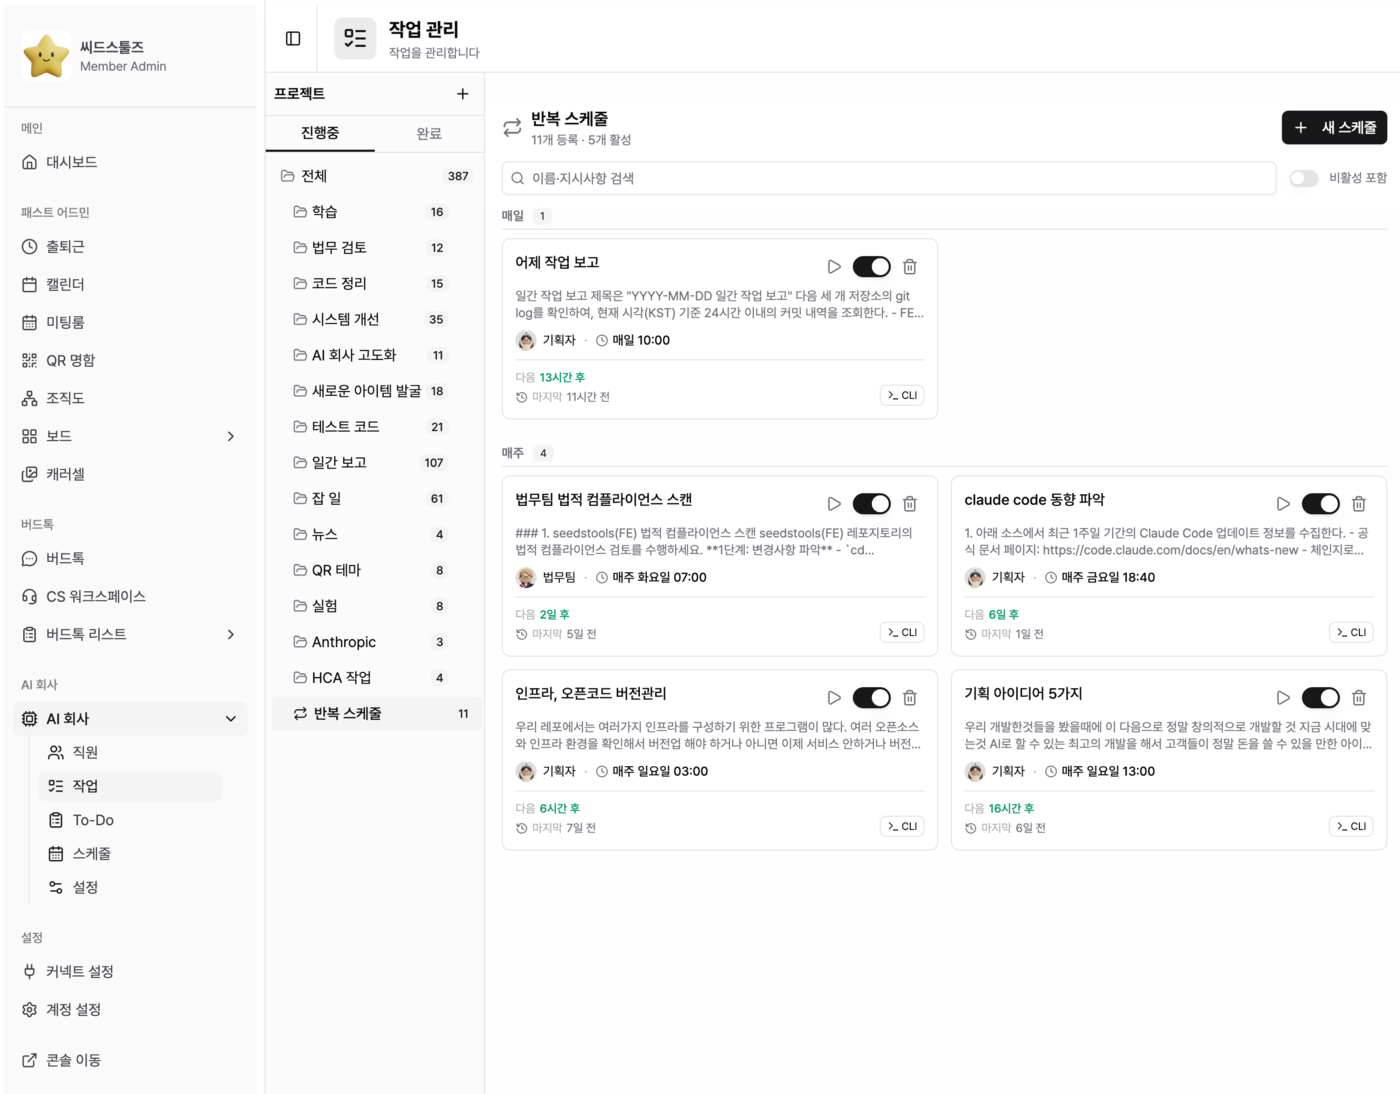Screen dimensions: 1400x1094
Task: Open the CLI of 인프라, 오픈코드 버전관리
Action: tap(902, 827)
